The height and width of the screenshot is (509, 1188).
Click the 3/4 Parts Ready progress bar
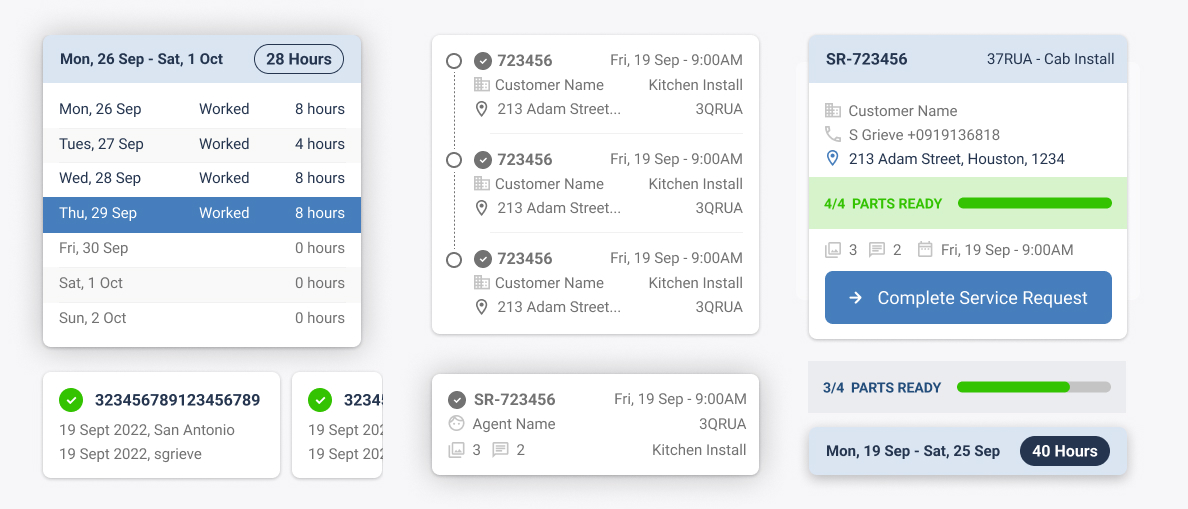[x=1033, y=387]
